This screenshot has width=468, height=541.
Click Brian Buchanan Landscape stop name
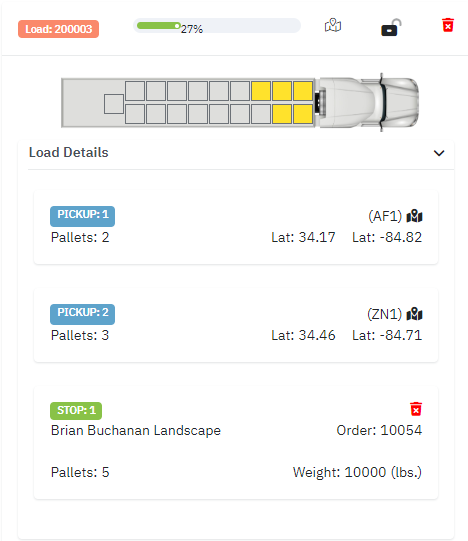[x=136, y=431]
